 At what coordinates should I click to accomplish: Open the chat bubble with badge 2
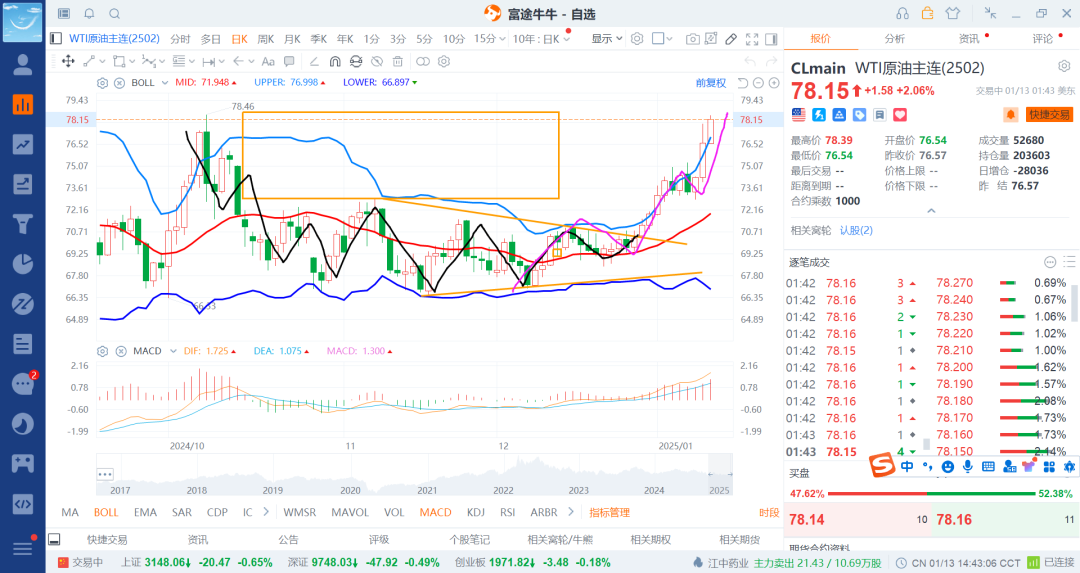(x=23, y=384)
